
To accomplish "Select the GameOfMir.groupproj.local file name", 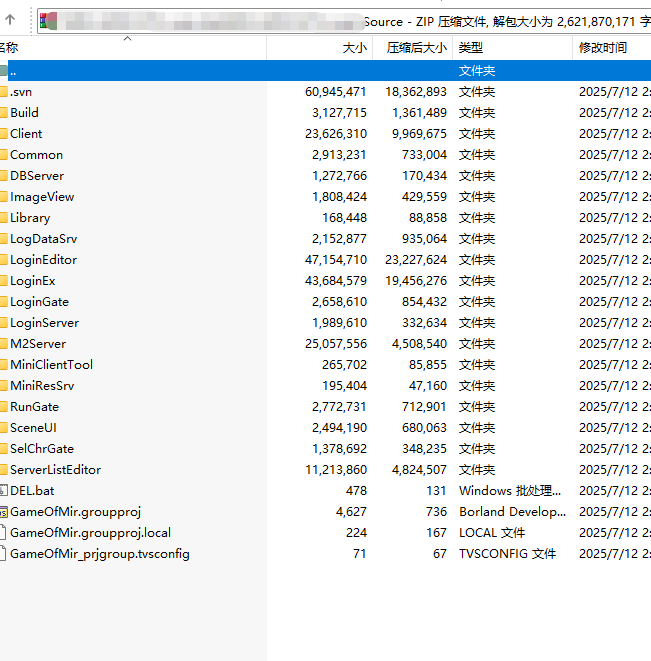I will pyautogui.click(x=91, y=533).
